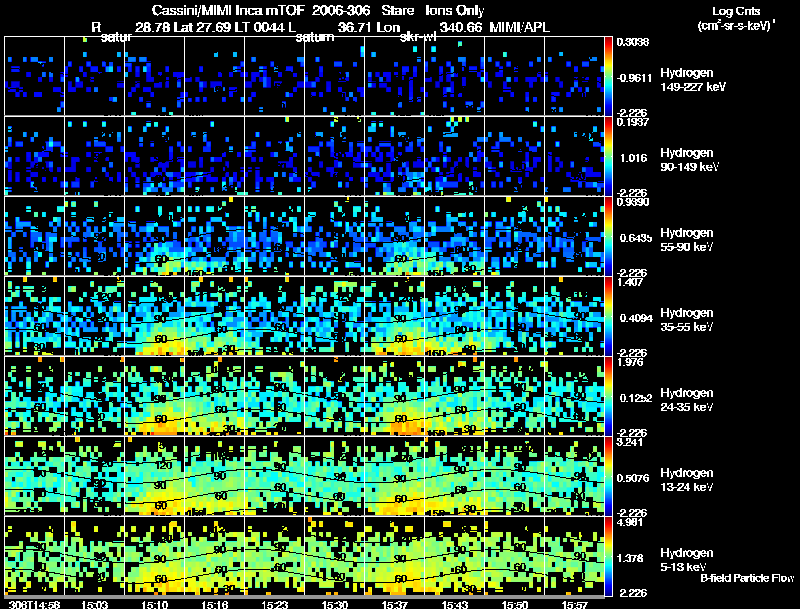The width and height of the screenshot is (800, 609).
Task: Click the colorbar beside the 35-55 keV row
Action: [x=608, y=316]
